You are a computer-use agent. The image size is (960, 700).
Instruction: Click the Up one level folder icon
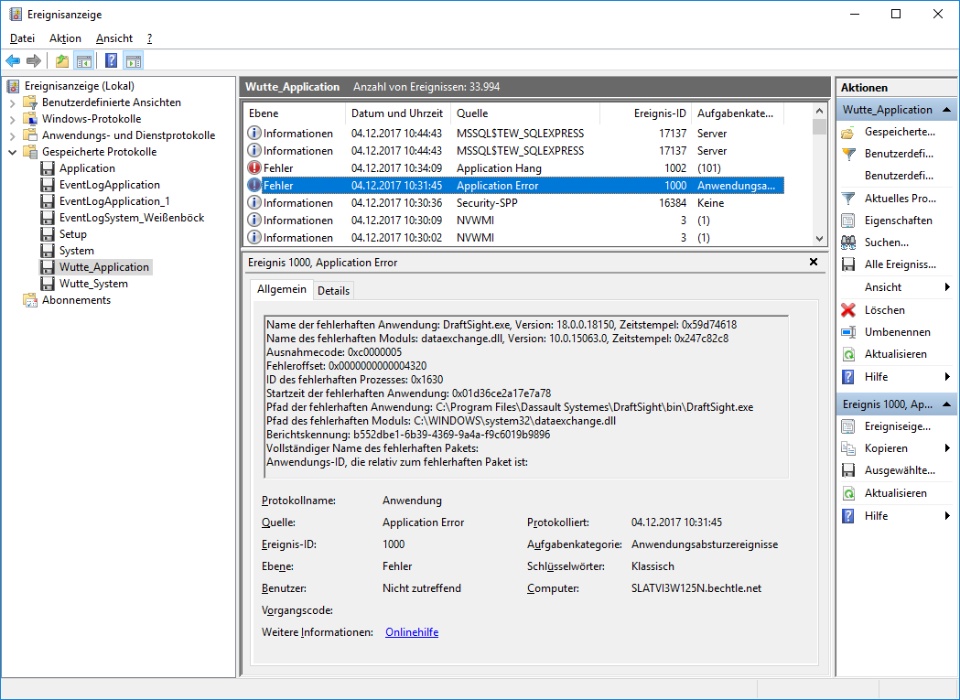click(62, 61)
